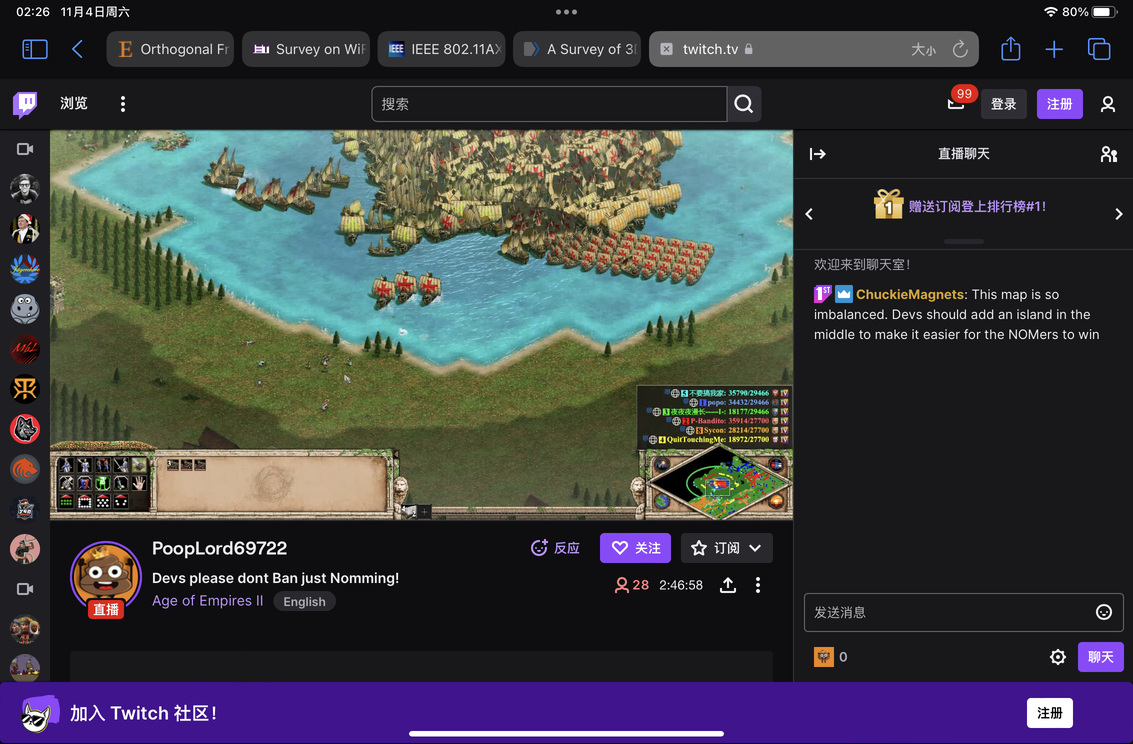Show the Safari tab overview
The image size is (1133, 744).
1099,49
